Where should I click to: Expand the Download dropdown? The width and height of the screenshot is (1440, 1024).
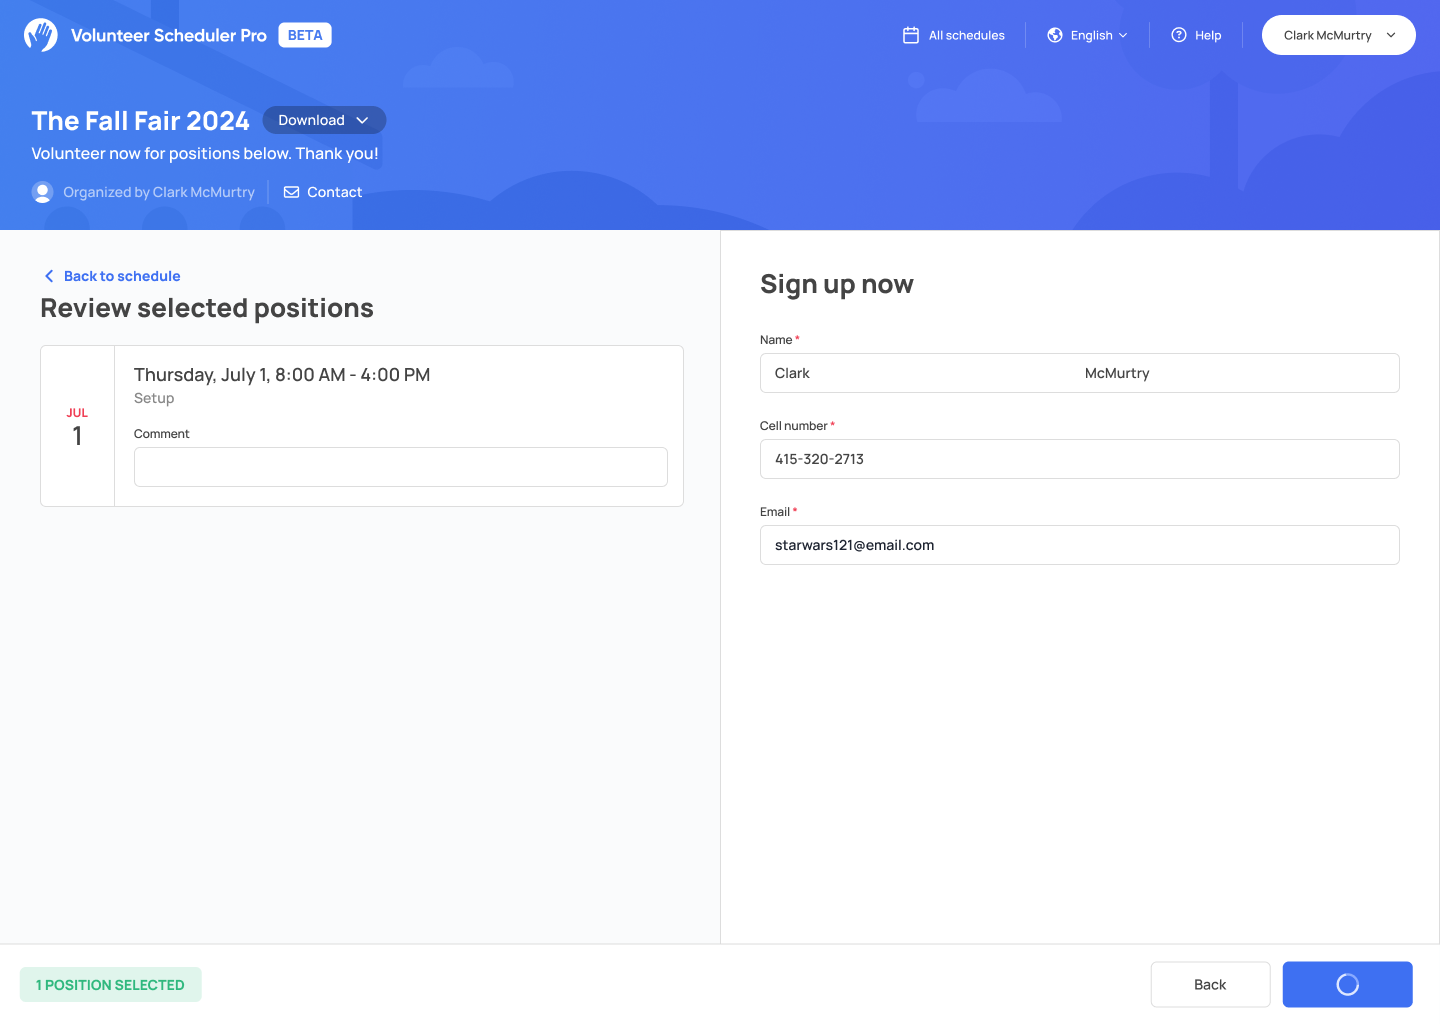click(324, 120)
